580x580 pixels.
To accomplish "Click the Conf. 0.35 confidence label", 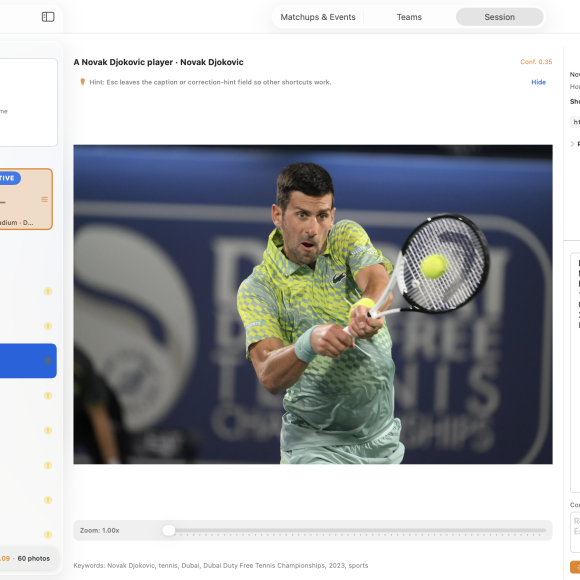I will click(536, 62).
